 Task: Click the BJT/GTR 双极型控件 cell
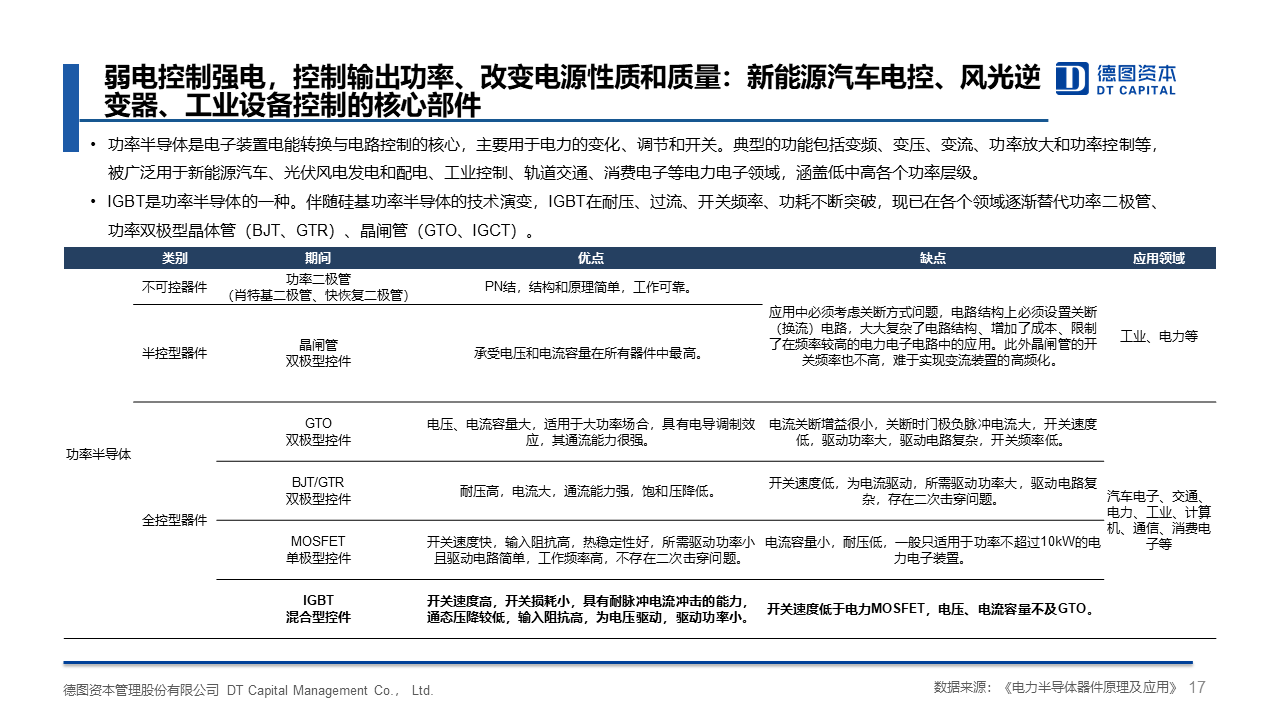pos(318,490)
